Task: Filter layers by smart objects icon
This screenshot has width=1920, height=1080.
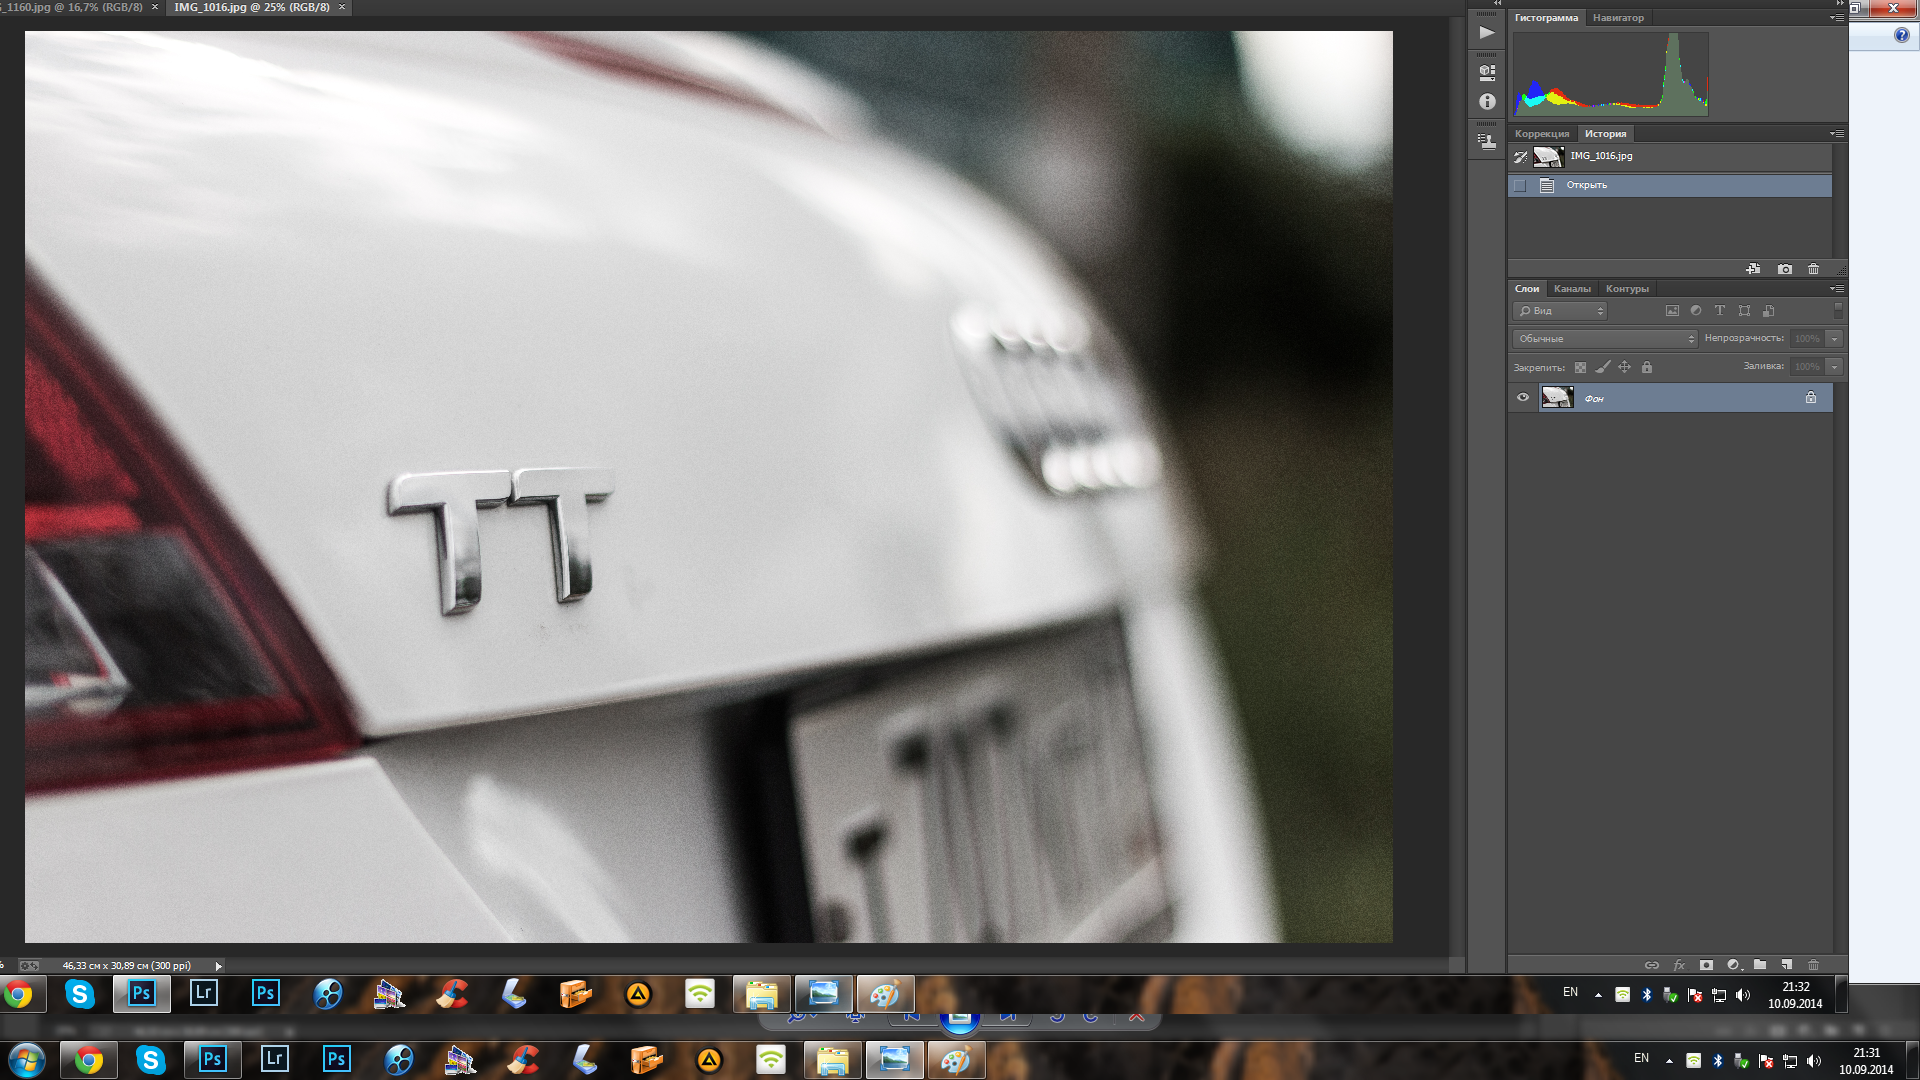Action: 1768,311
